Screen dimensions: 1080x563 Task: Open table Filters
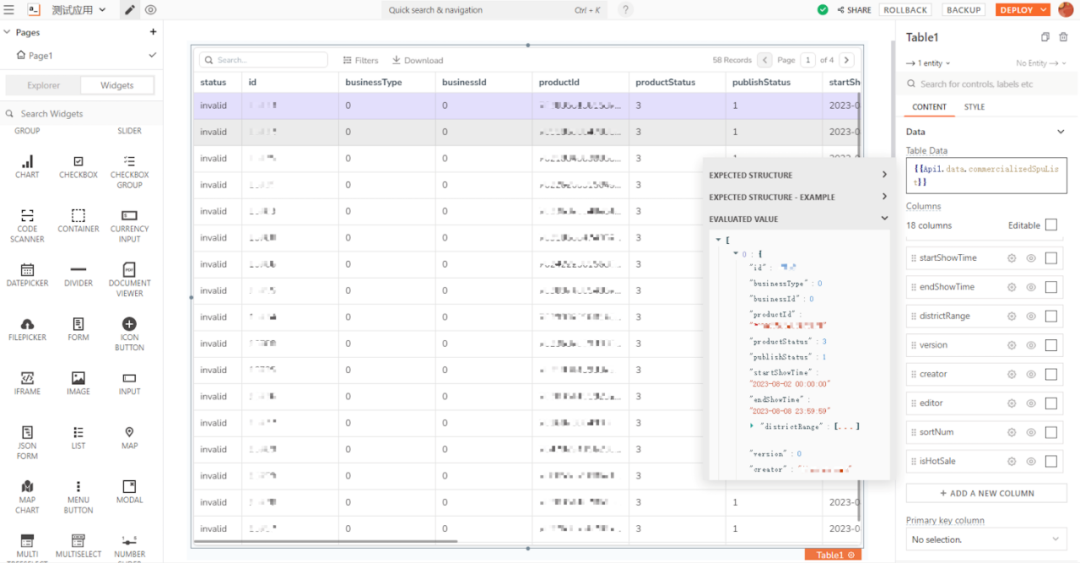click(361, 60)
